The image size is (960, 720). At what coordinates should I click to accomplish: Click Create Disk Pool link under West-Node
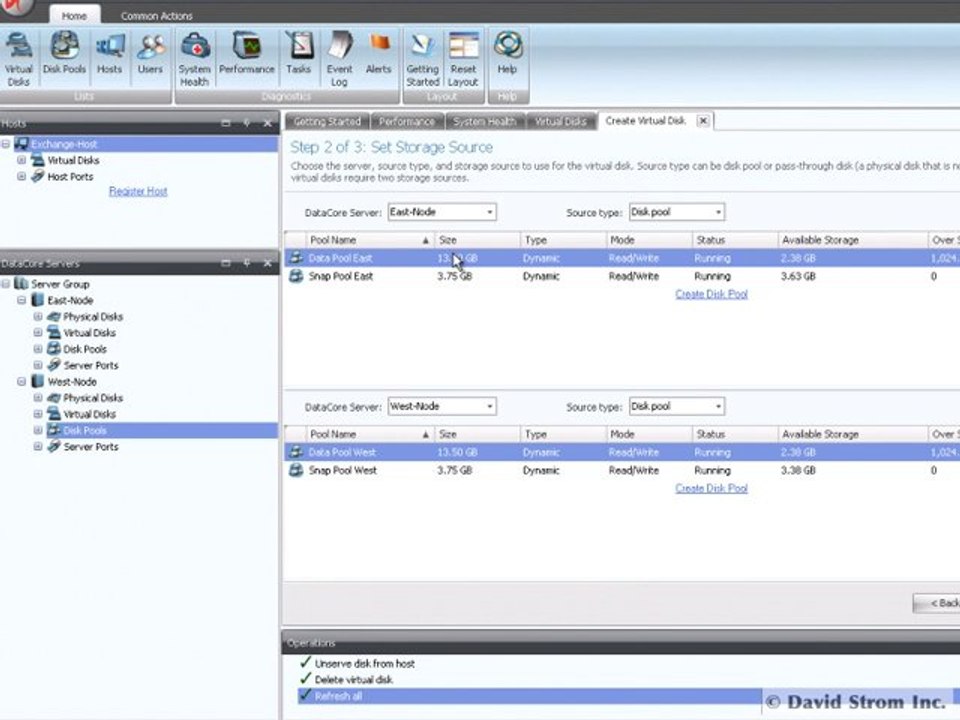tap(711, 488)
